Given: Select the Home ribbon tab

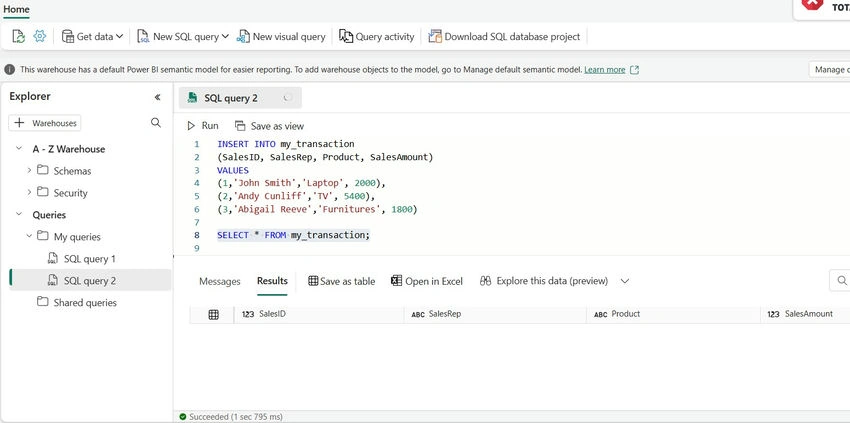Looking at the screenshot, I should (x=16, y=9).
